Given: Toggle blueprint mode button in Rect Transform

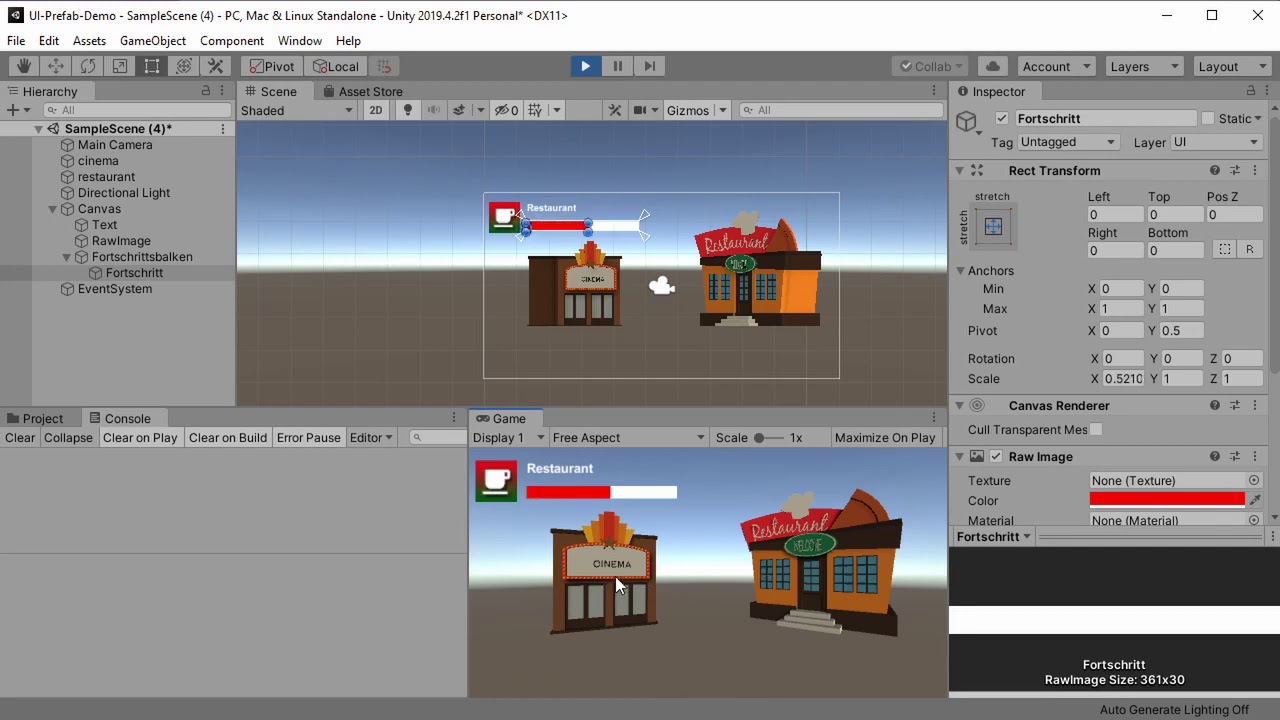Looking at the screenshot, I should tap(1225, 249).
